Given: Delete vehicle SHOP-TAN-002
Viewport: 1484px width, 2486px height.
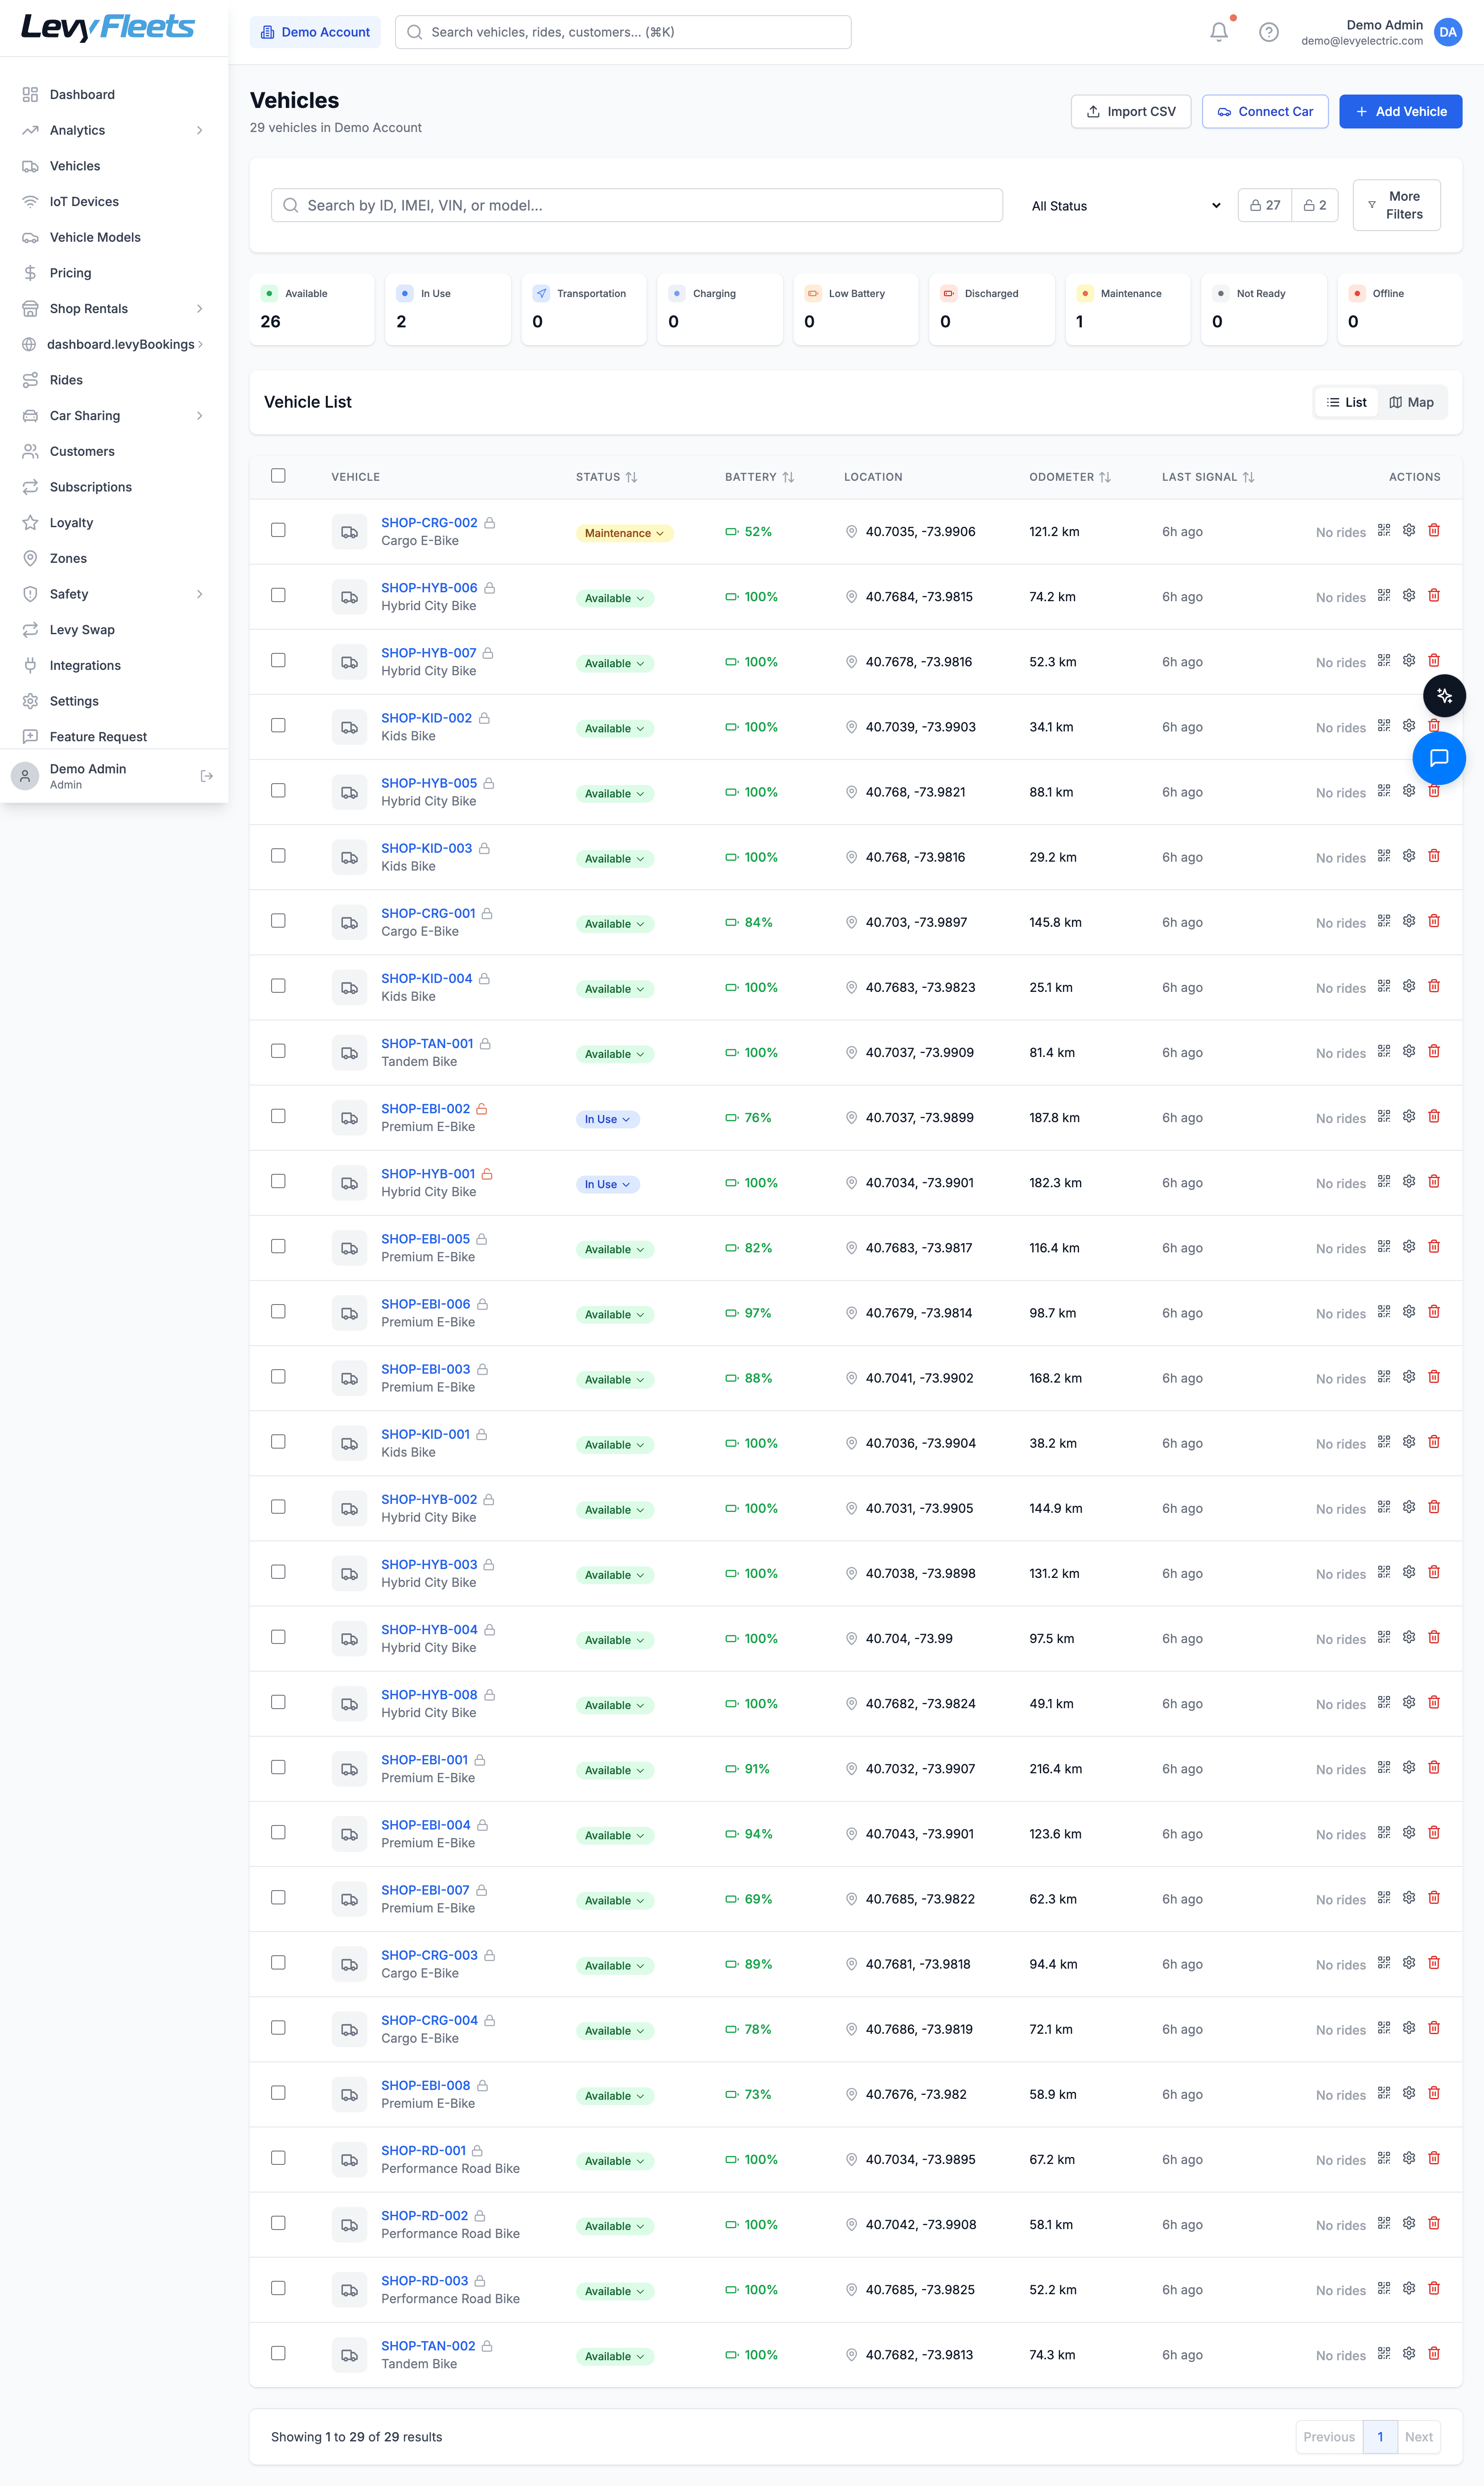Looking at the screenshot, I should [x=1434, y=2353].
